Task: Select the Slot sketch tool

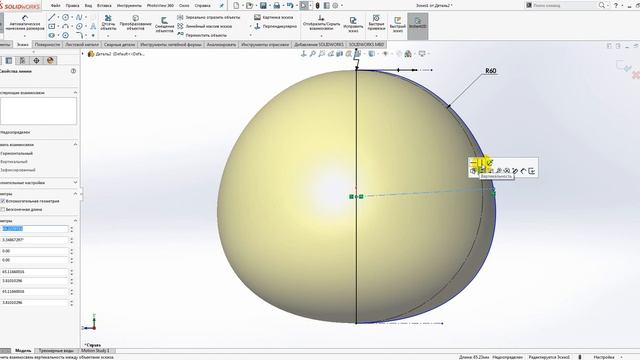Action: pyautogui.click(x=52, y=35)
